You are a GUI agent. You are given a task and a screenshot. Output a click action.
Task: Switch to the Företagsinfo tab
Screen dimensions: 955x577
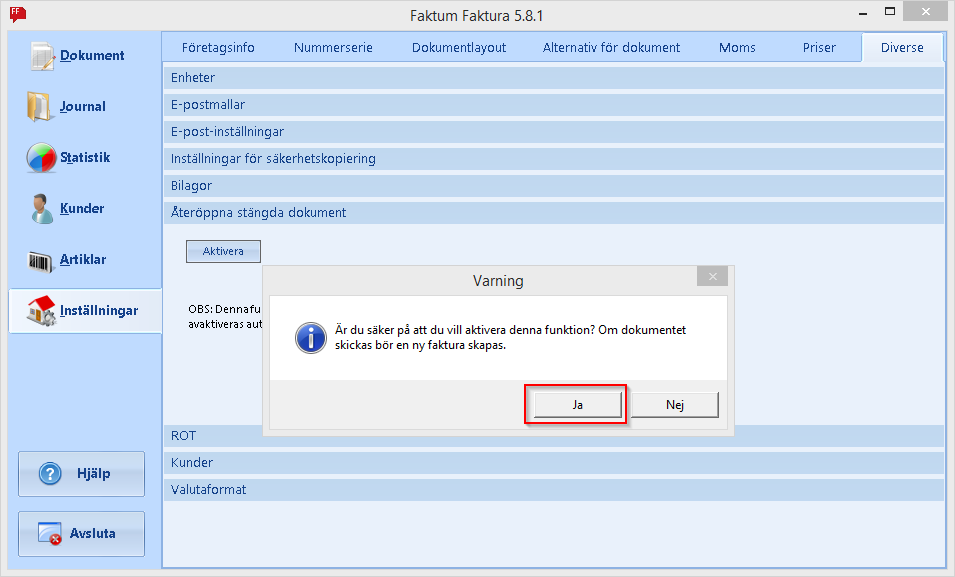point(218,48)
